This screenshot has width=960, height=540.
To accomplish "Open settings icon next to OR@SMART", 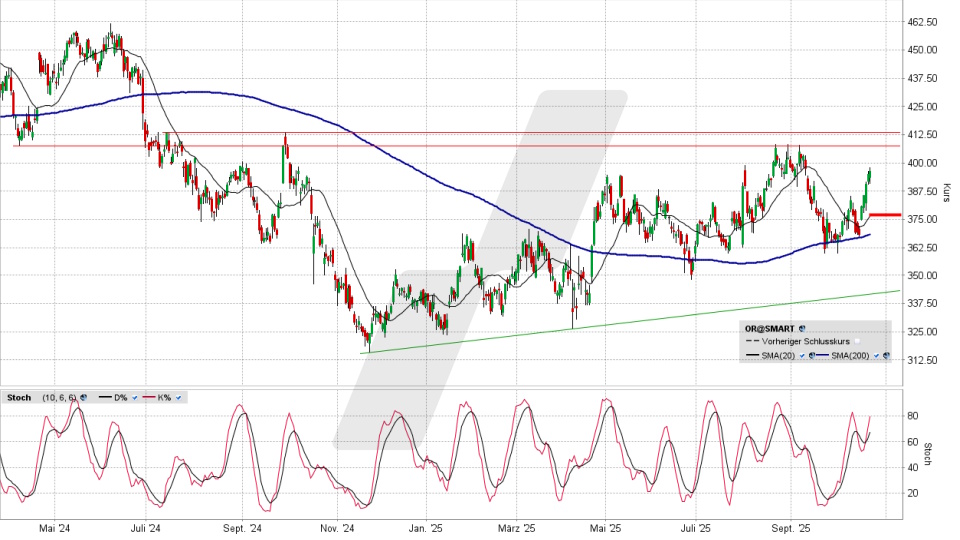I will coord(803,327).
